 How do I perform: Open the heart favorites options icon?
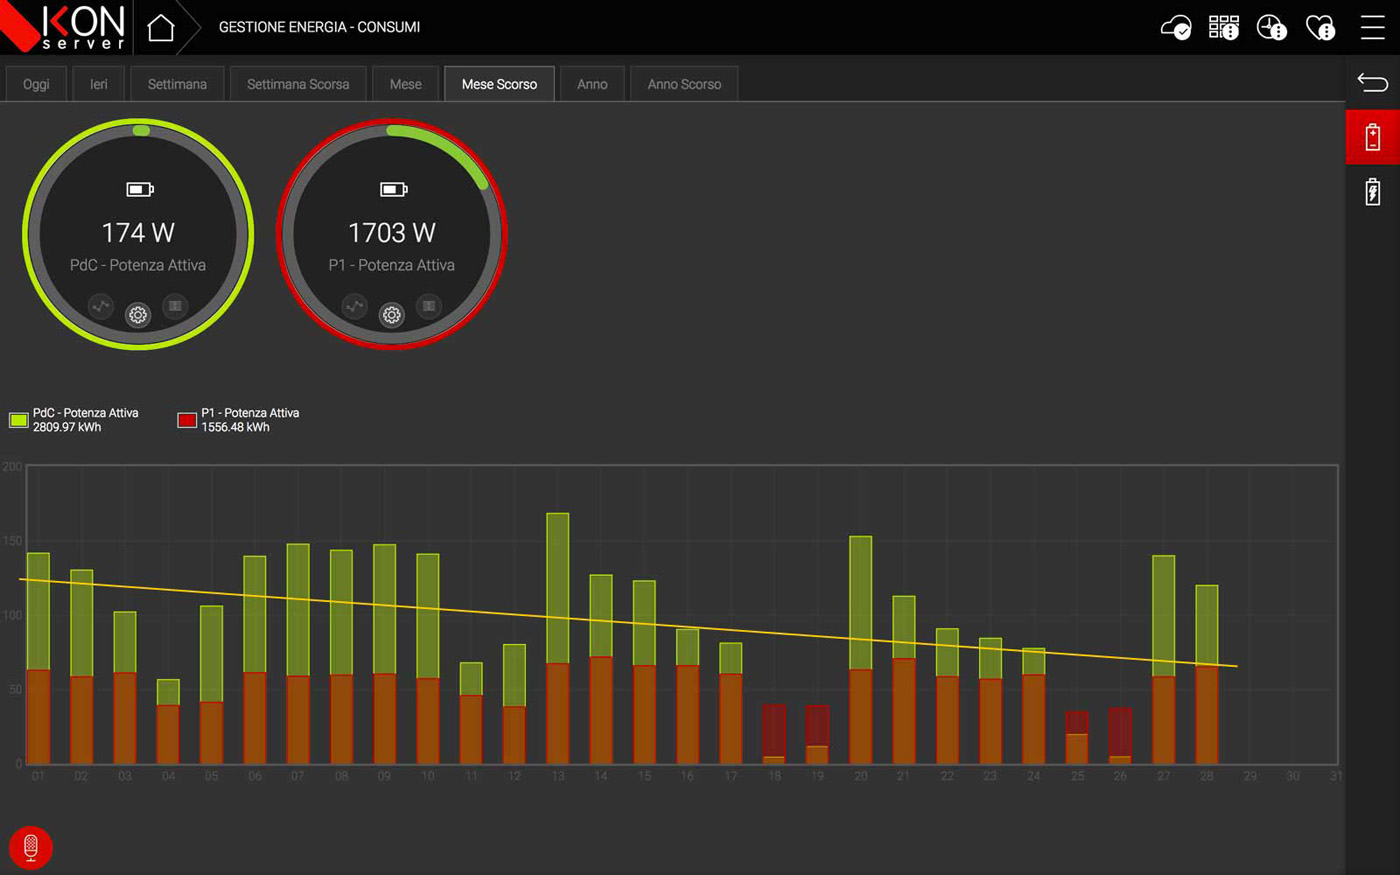point(1320,27)
